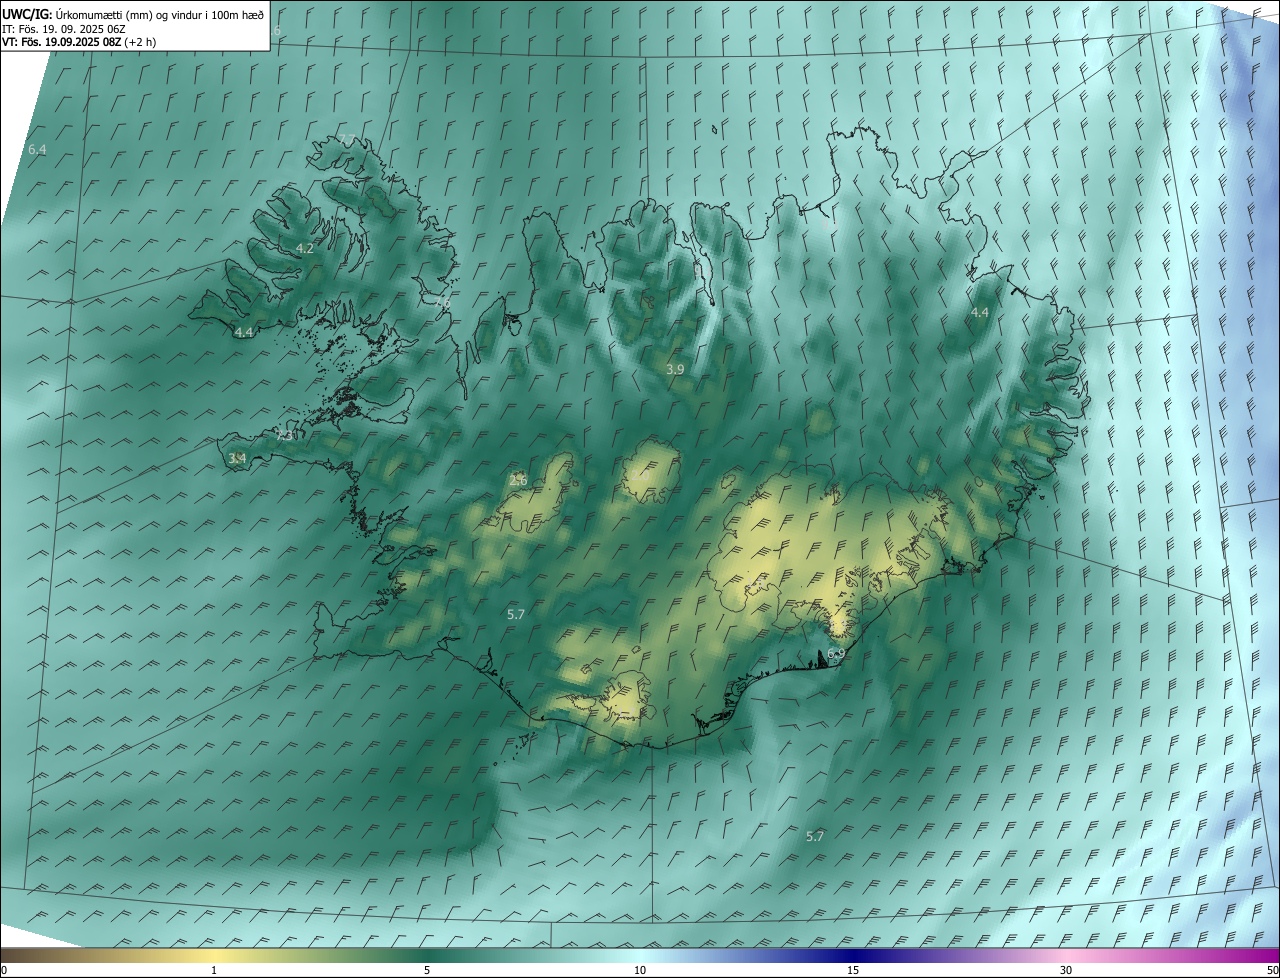
Task: Pick the dark navy segment of the color bar
Action: [853, 955]
